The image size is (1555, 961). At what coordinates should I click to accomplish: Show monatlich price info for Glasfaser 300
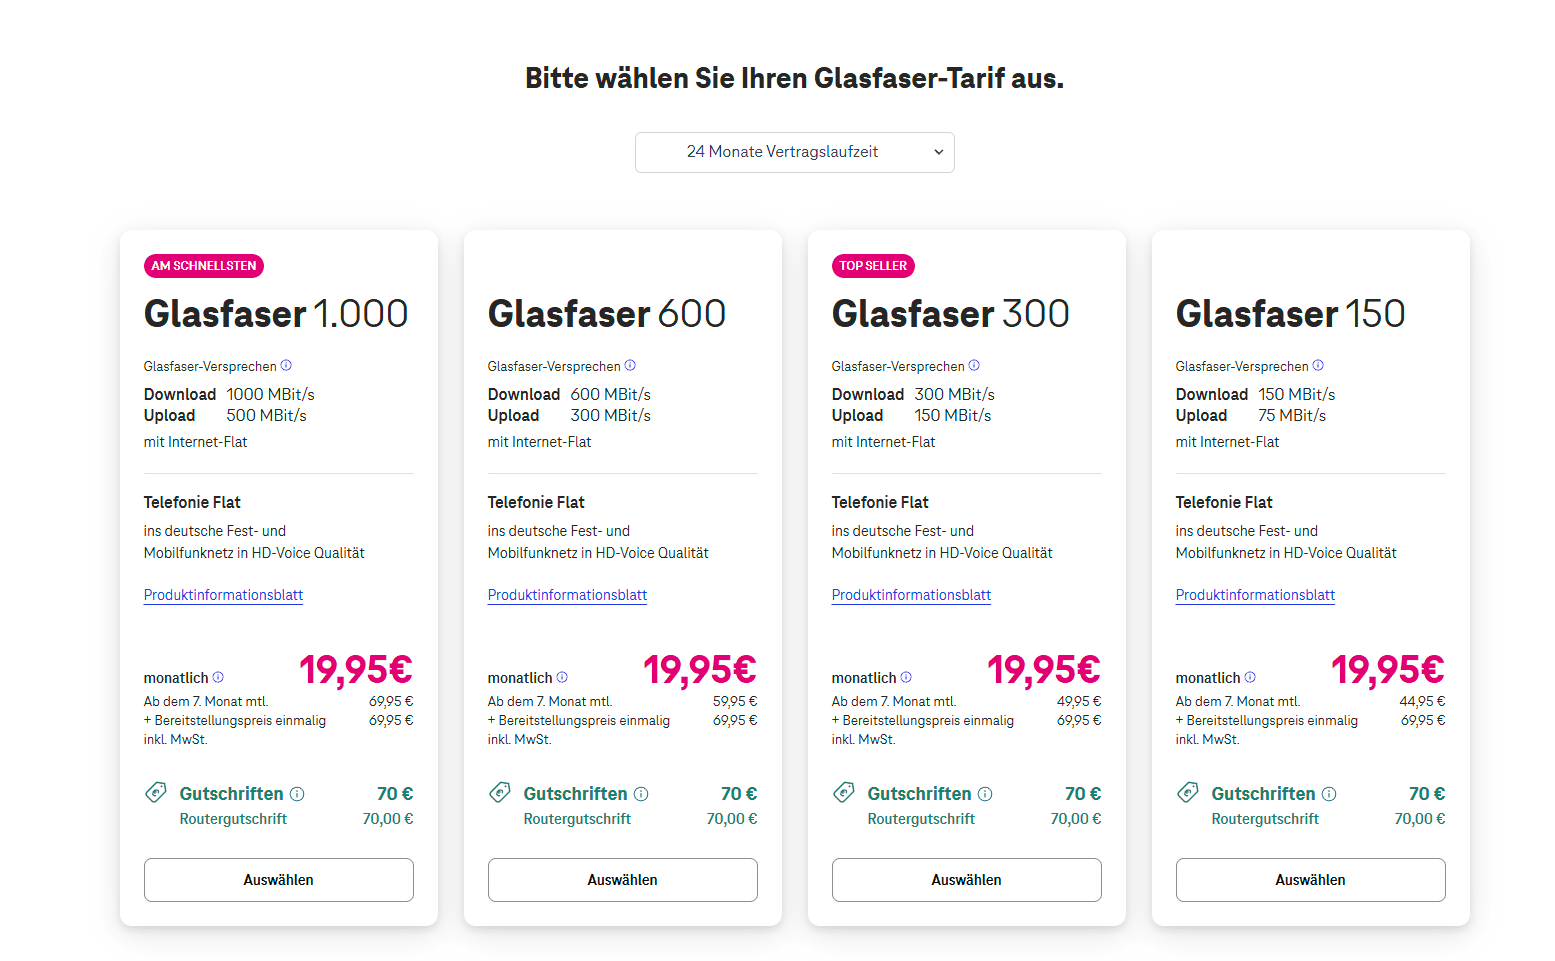(906, 677)
